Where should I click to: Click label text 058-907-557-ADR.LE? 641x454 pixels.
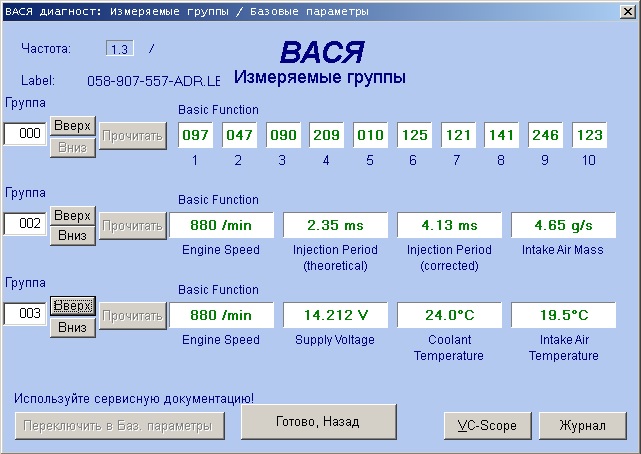(x=153, y=81)
